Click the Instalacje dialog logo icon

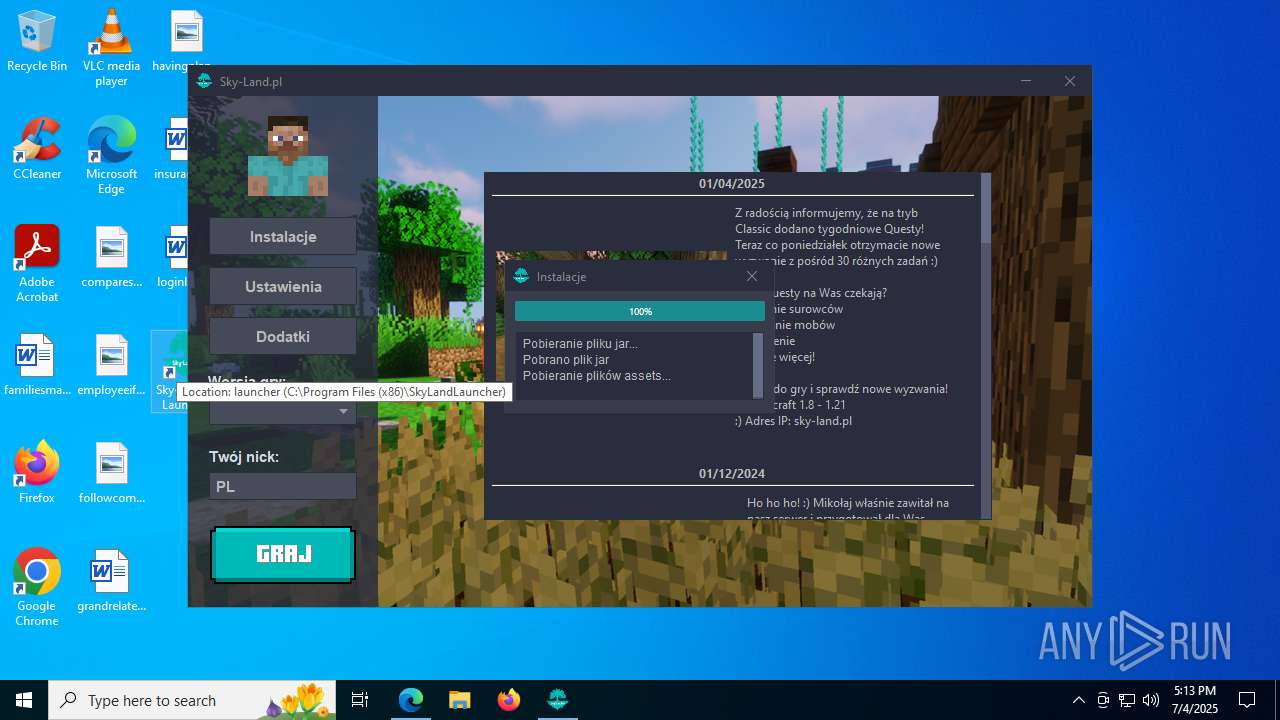click(520, 276)
